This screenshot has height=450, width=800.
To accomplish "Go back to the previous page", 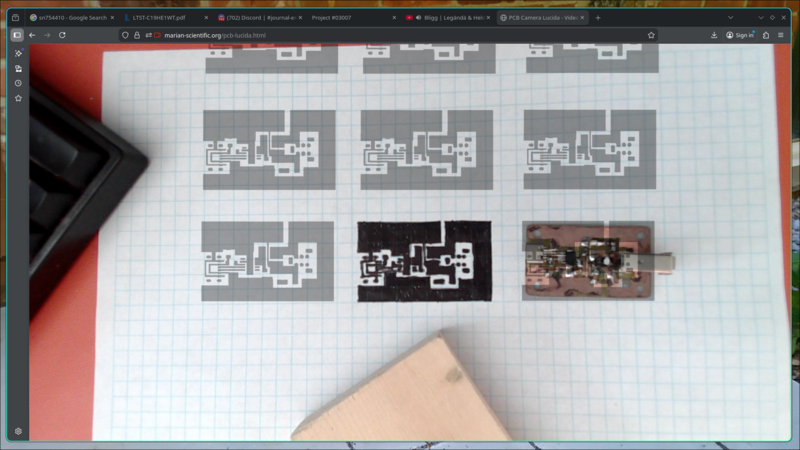I will 32,35.
